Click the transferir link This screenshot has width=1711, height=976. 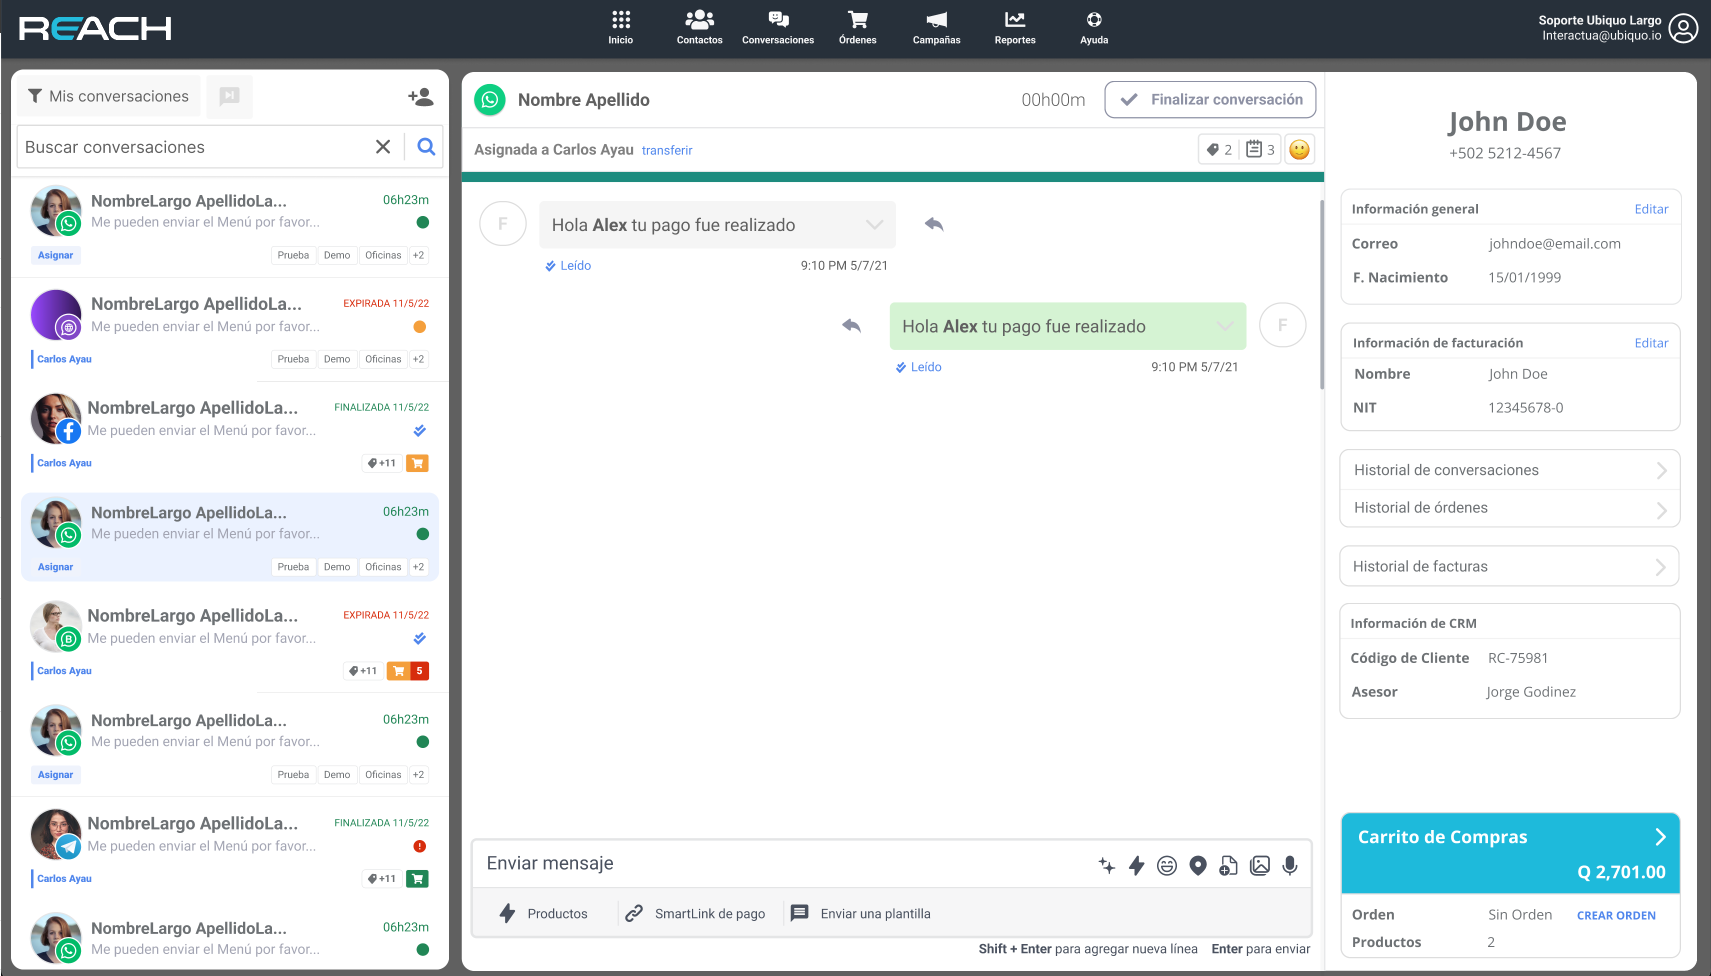(x=667, y=151)
